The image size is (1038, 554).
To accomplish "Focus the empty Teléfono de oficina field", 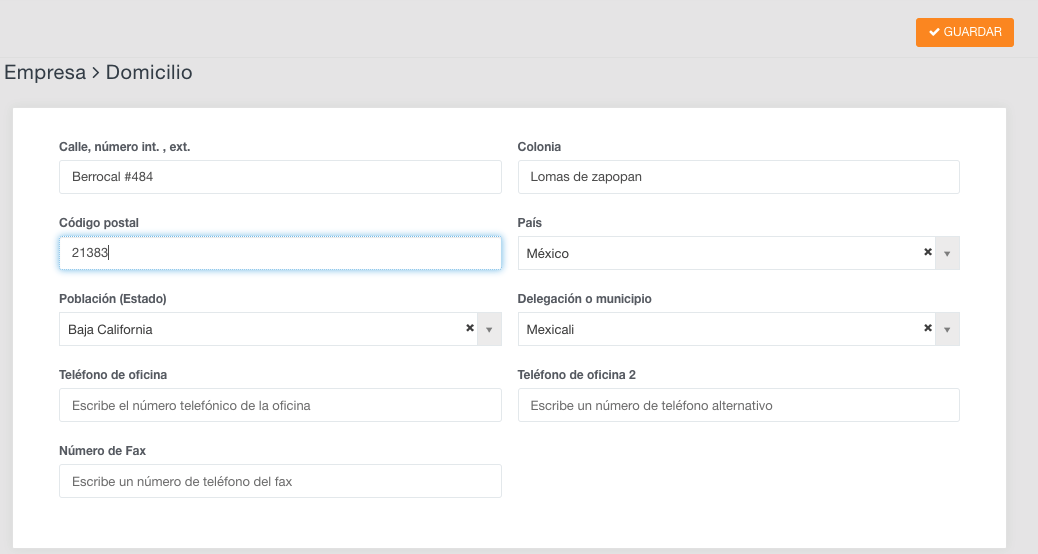I will coord(280,405).
